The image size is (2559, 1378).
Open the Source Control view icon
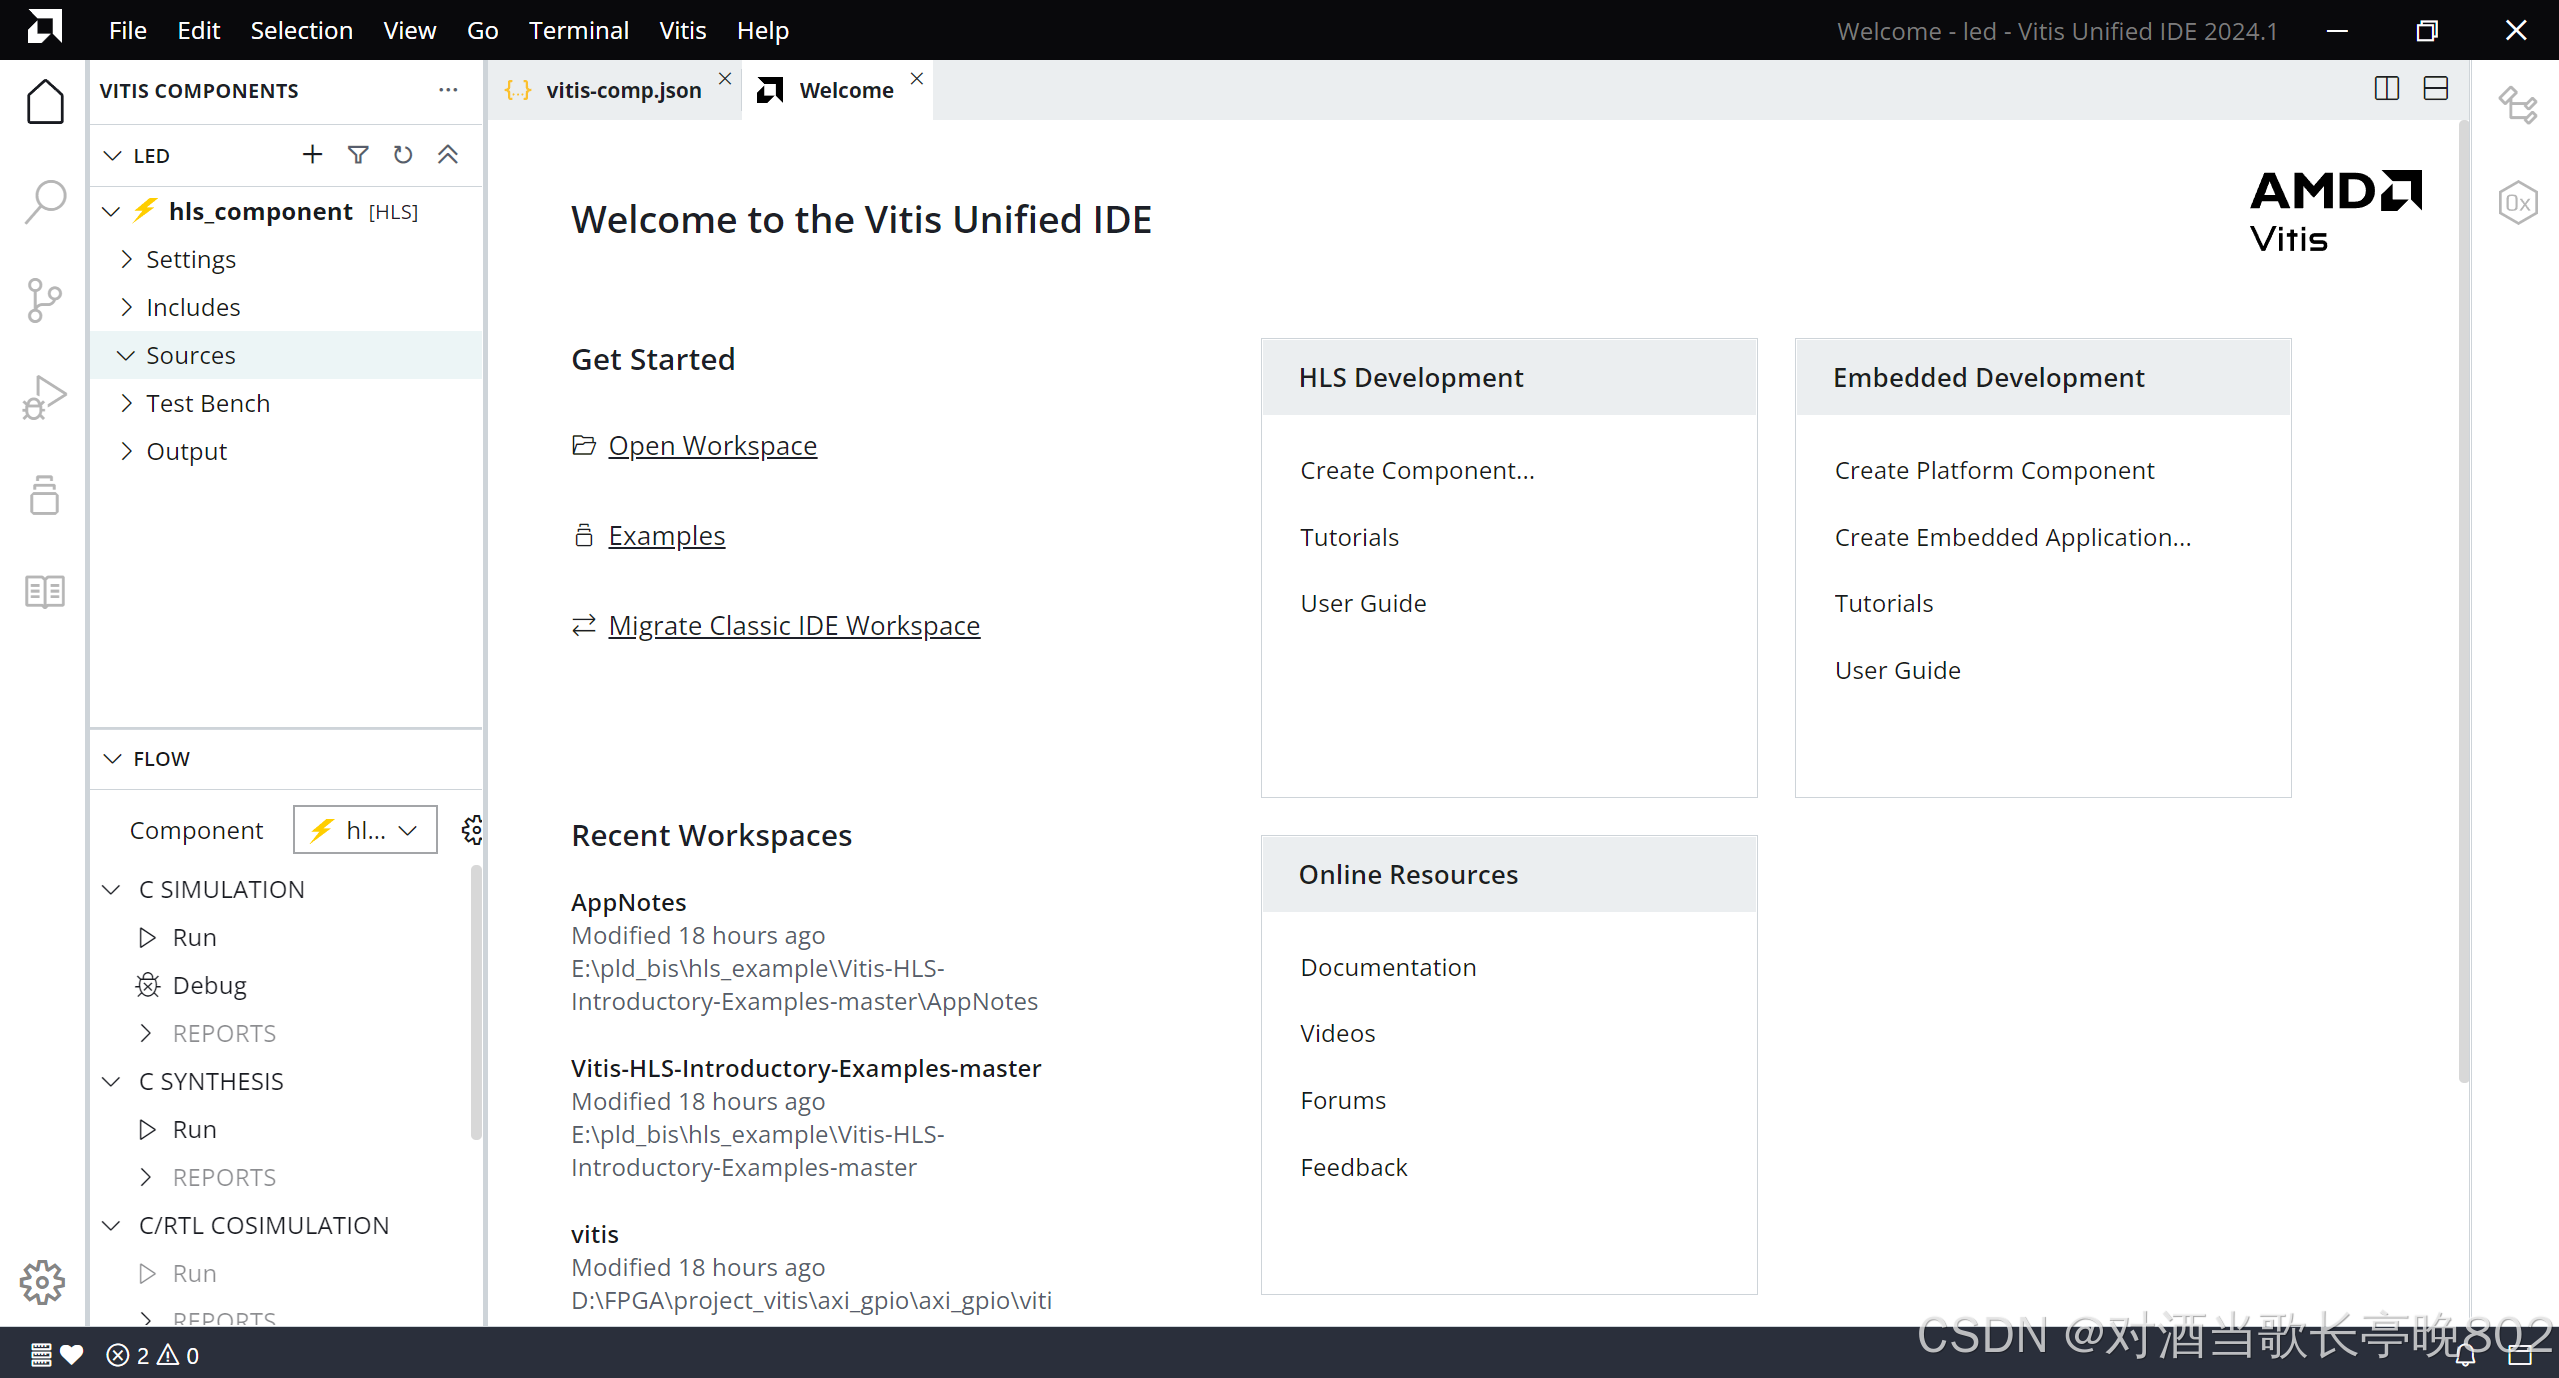(x=45, y=300)
